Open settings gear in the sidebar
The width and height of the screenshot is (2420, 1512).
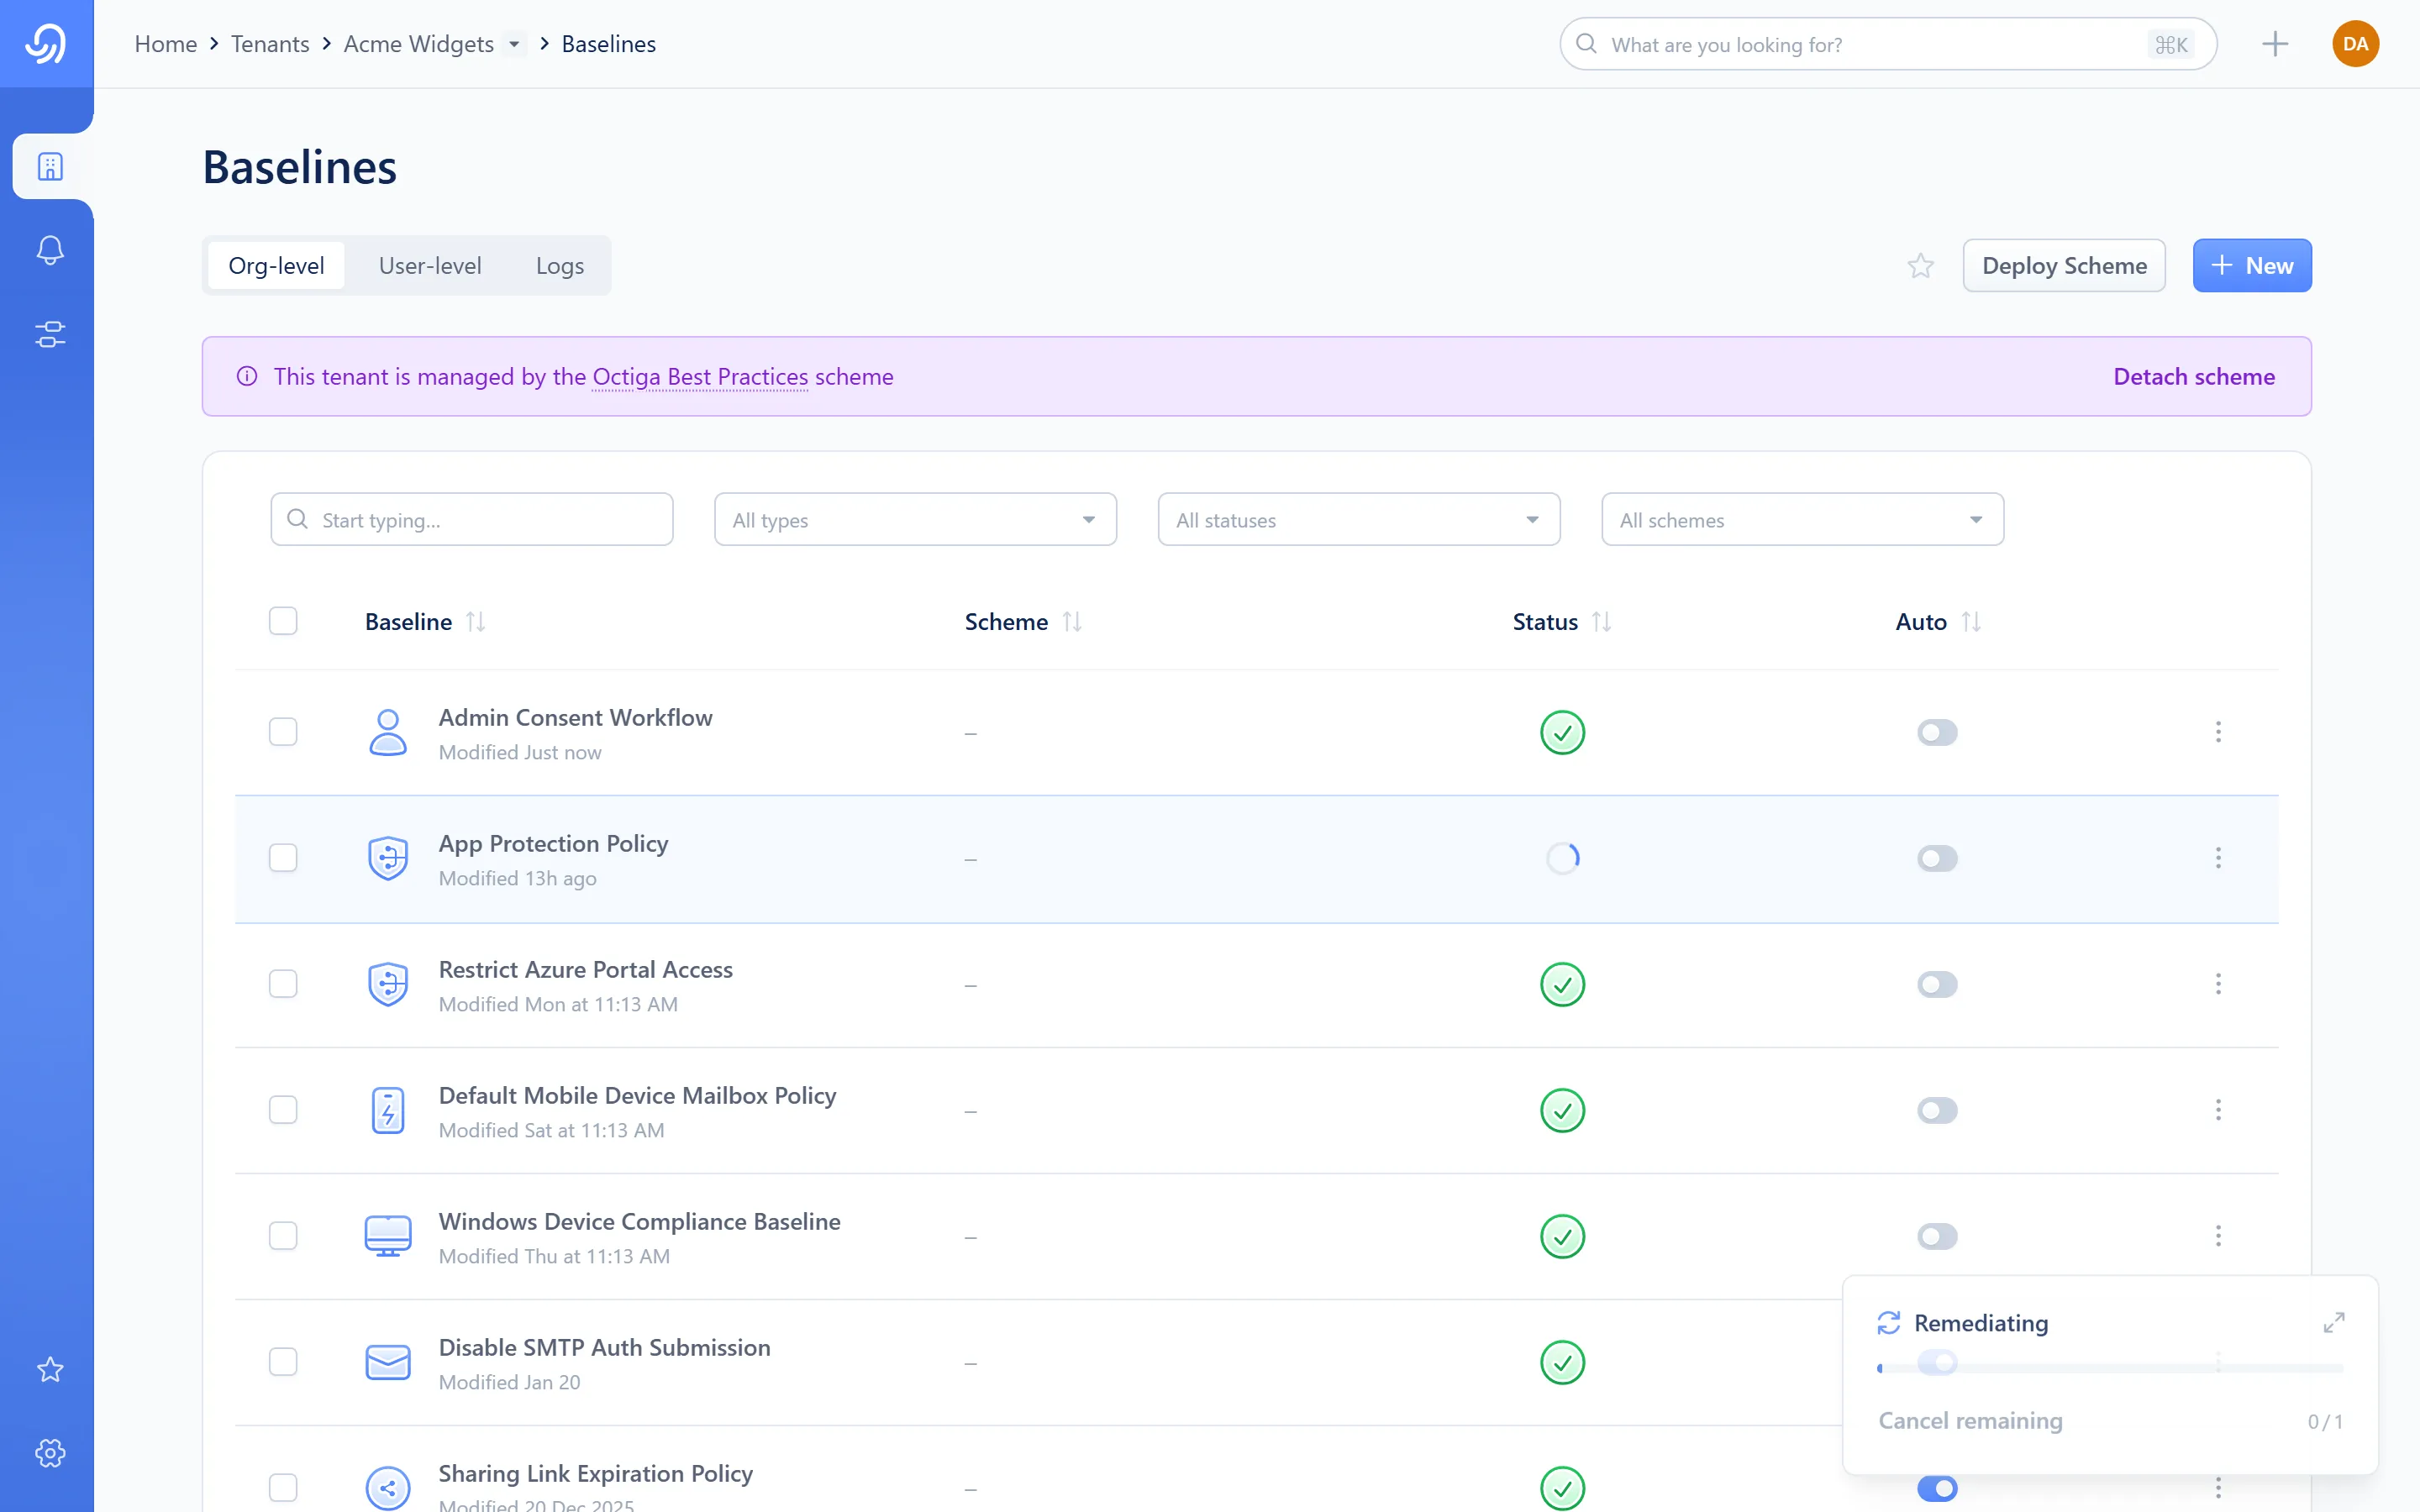(x=50, y=1453)
